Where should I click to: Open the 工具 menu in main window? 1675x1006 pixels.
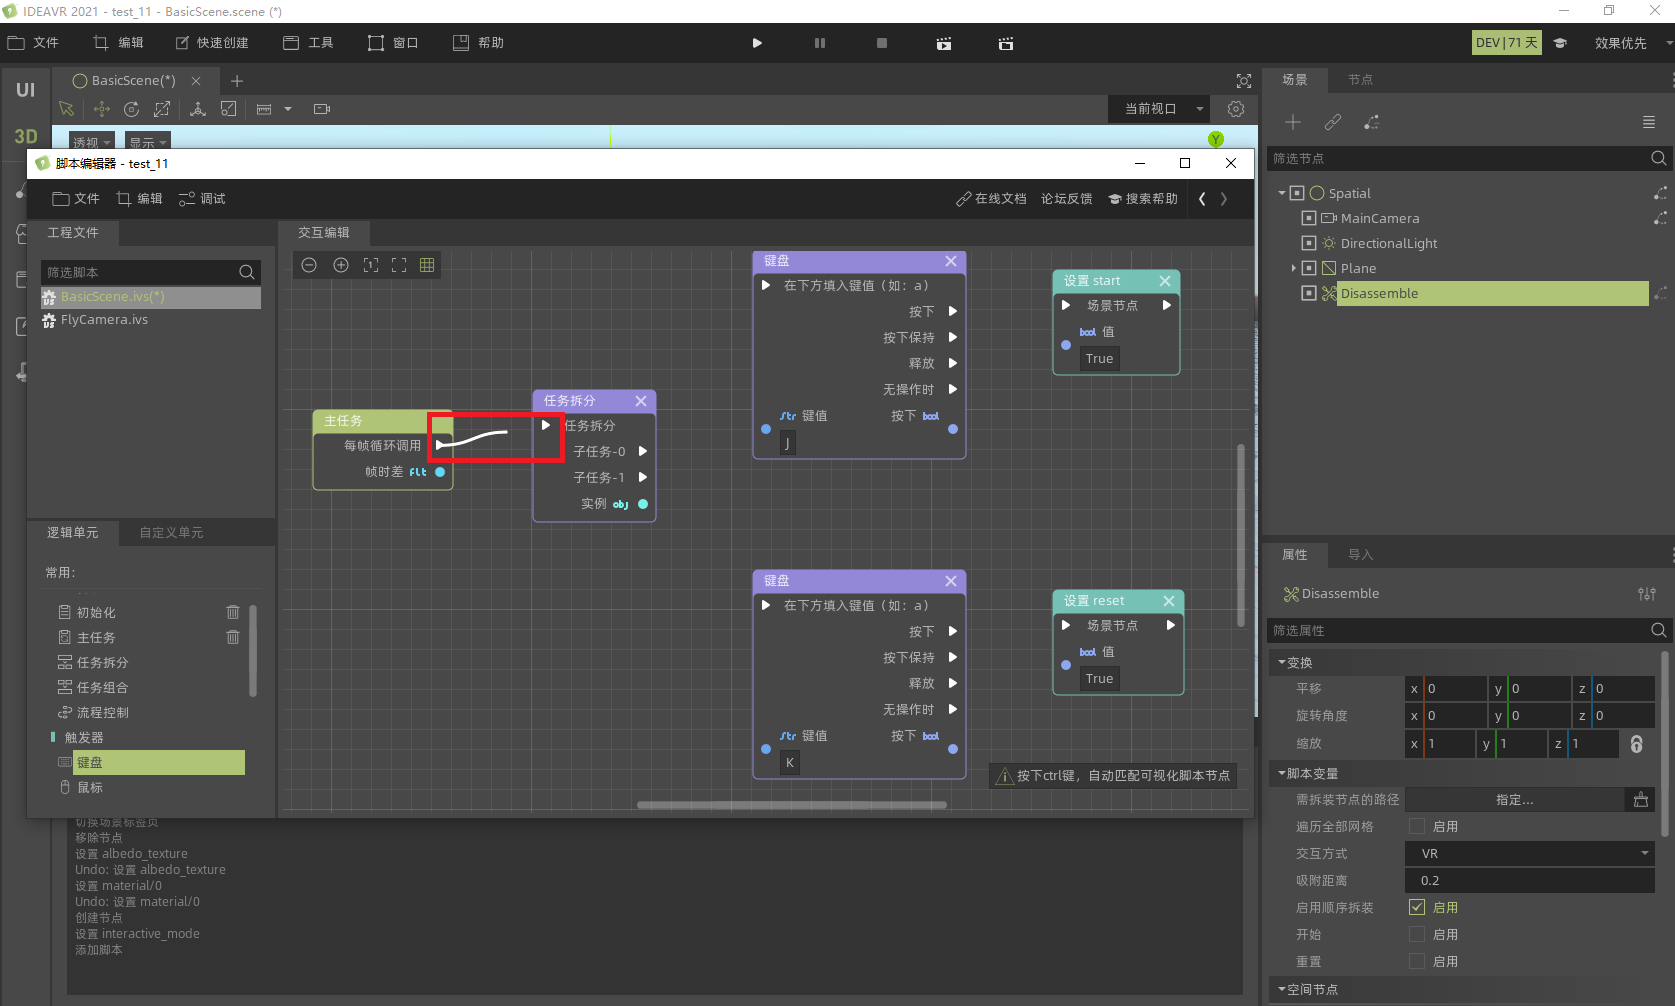(309, 43)
